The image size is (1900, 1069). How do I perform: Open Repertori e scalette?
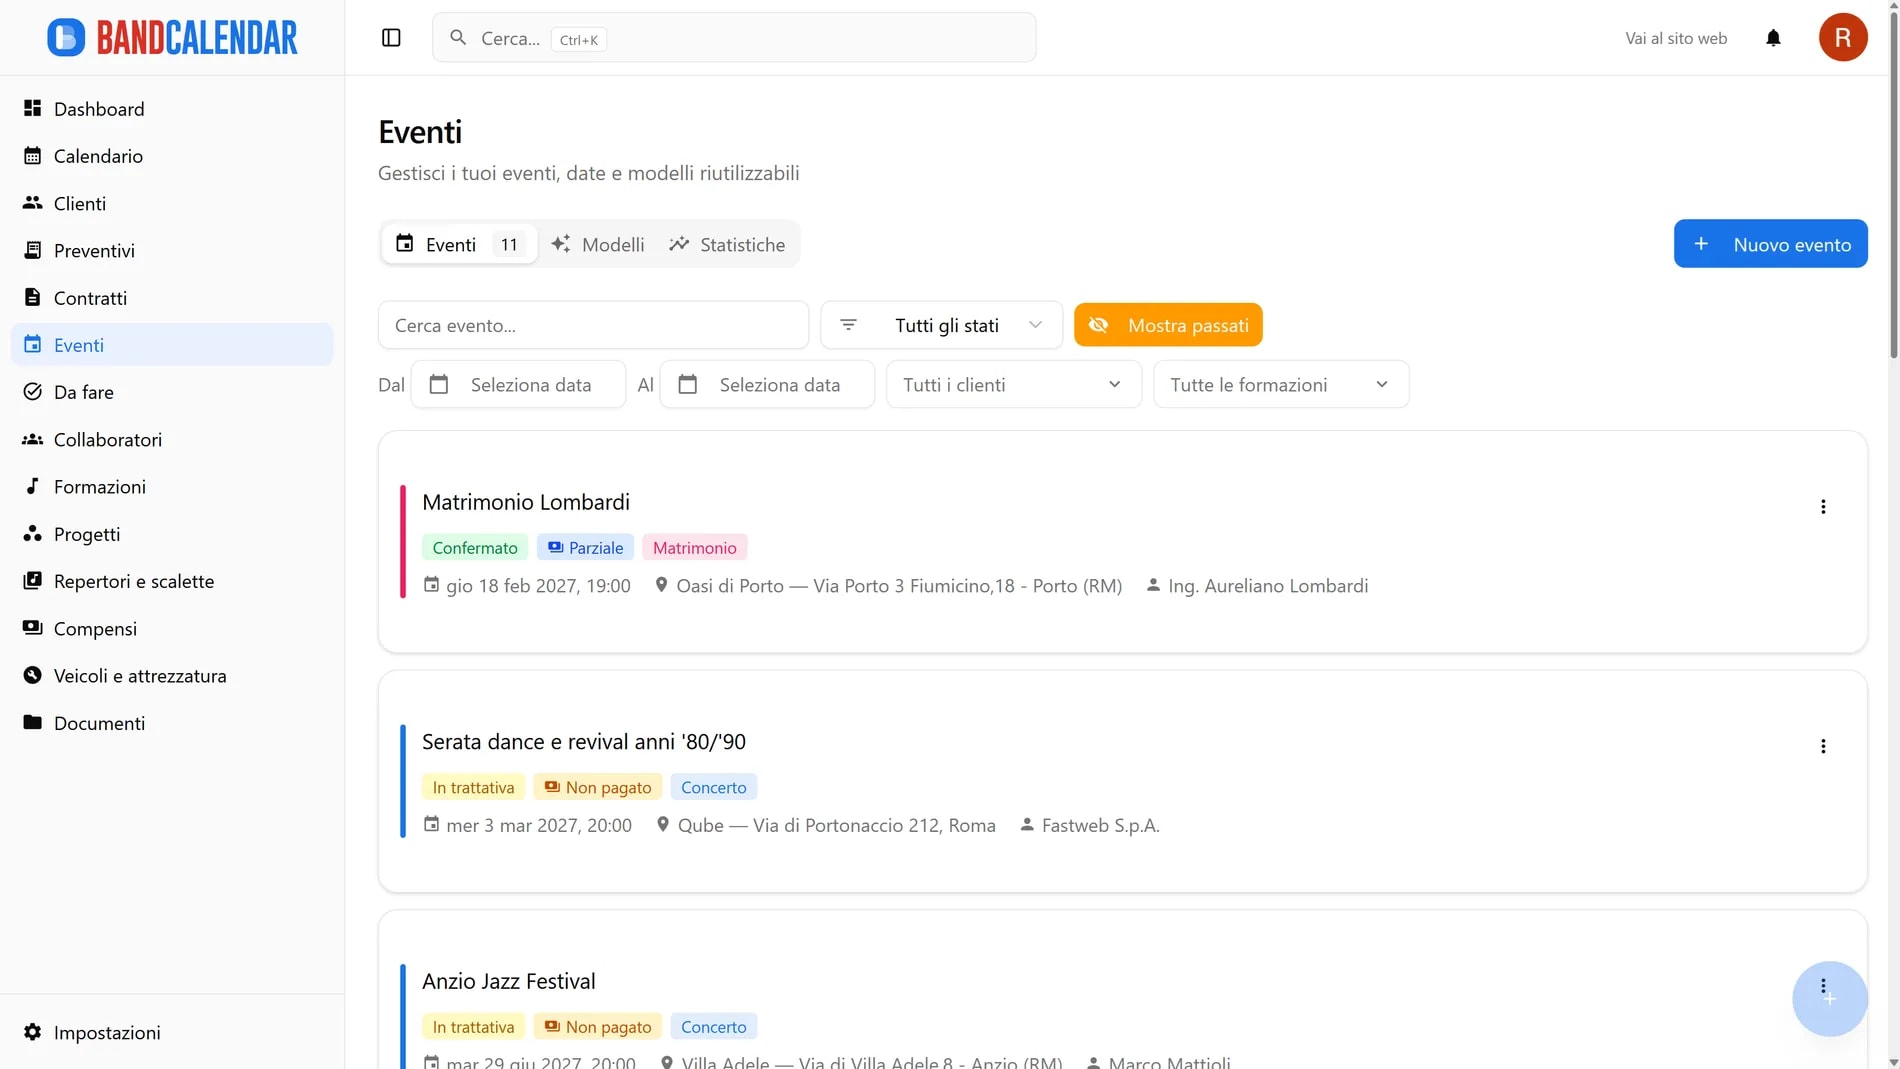[172, 581]
